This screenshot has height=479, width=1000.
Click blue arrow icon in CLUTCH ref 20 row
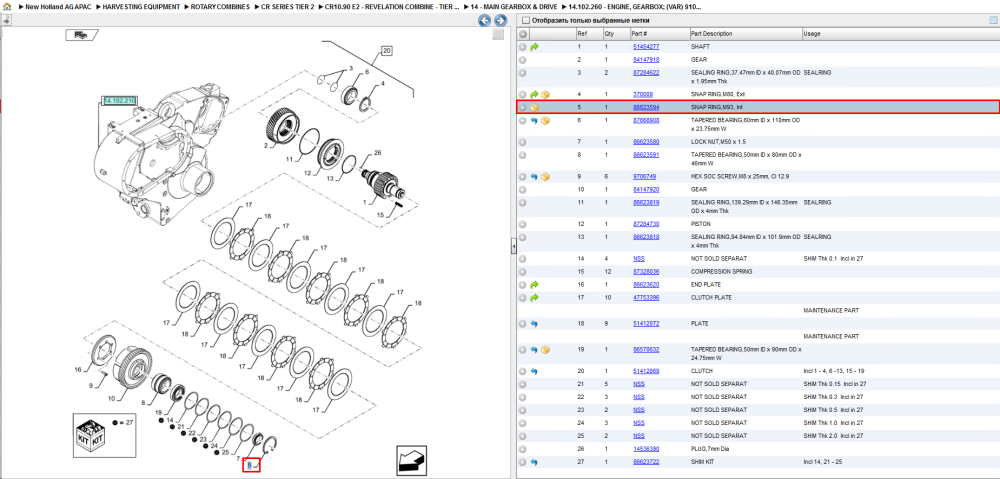tap(534, 371)
